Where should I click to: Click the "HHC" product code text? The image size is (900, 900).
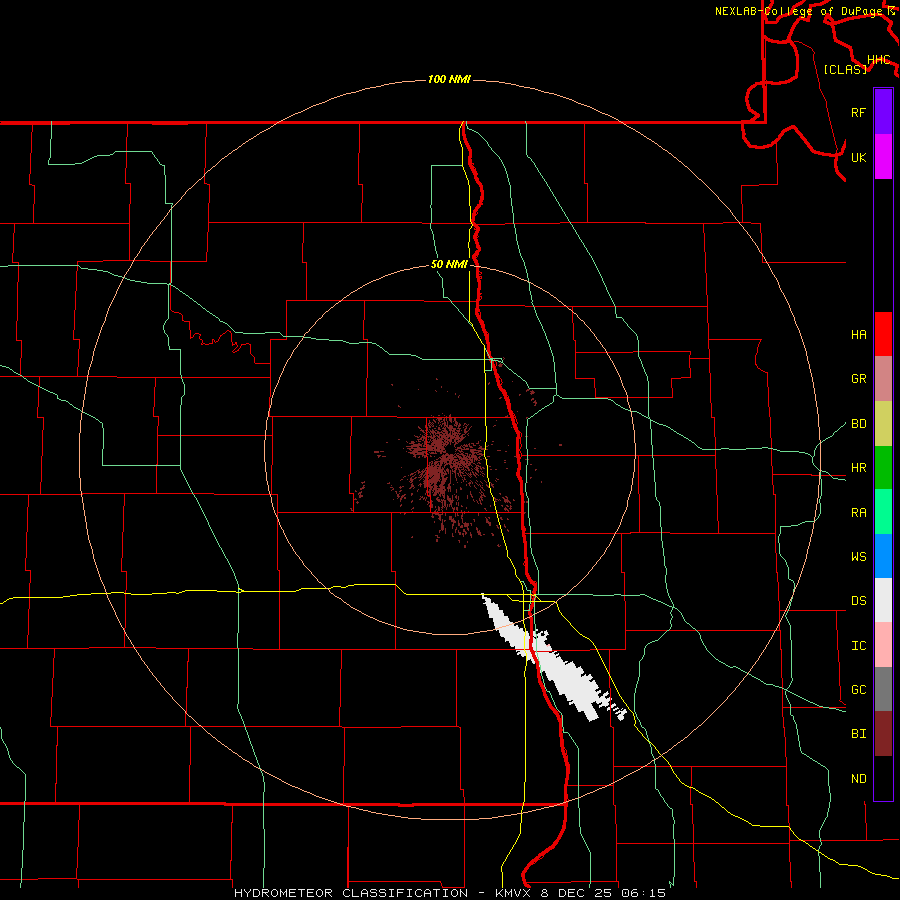(x=878, y=60)
